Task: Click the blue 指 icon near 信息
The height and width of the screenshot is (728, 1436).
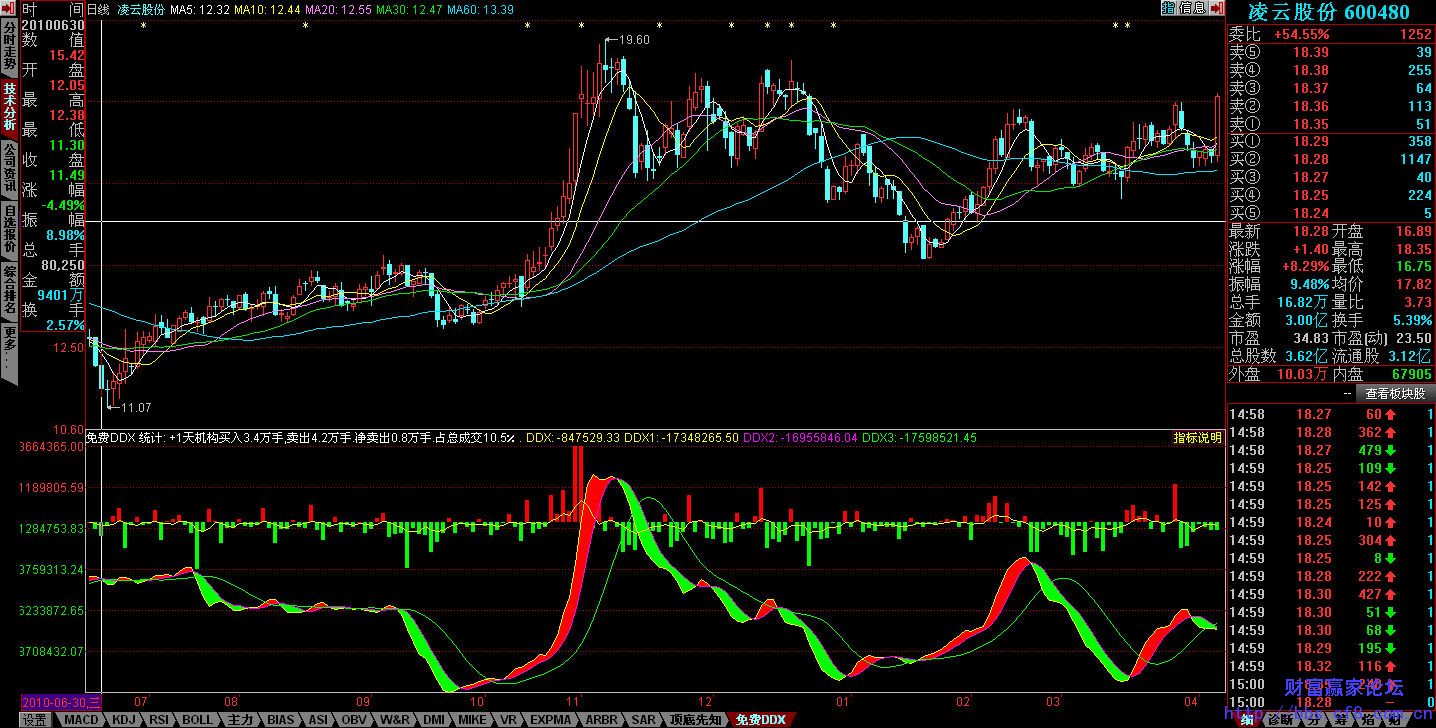Action: tap(1168, 9)
